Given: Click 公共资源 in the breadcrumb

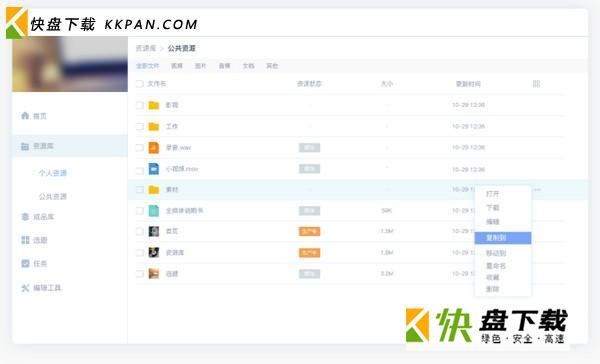Looking at the screenshot, I should pos(182,48).
